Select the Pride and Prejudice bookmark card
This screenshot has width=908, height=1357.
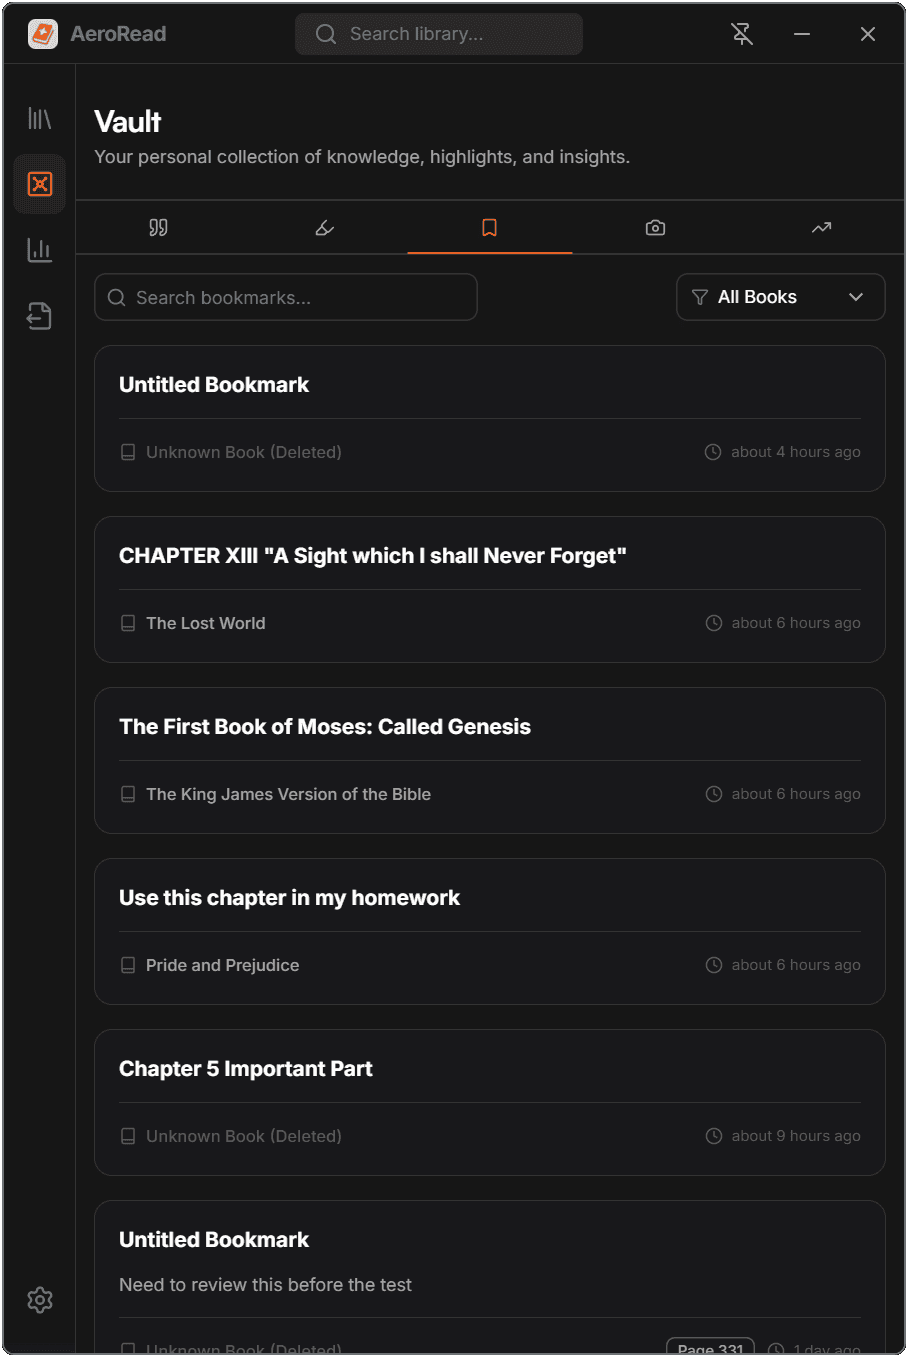[489, 931]
